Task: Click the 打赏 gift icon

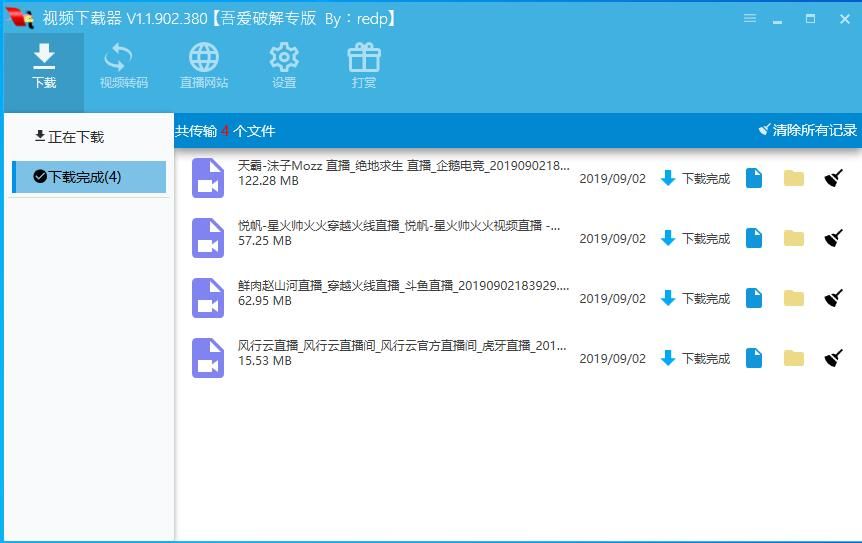Action: point(364,66)
